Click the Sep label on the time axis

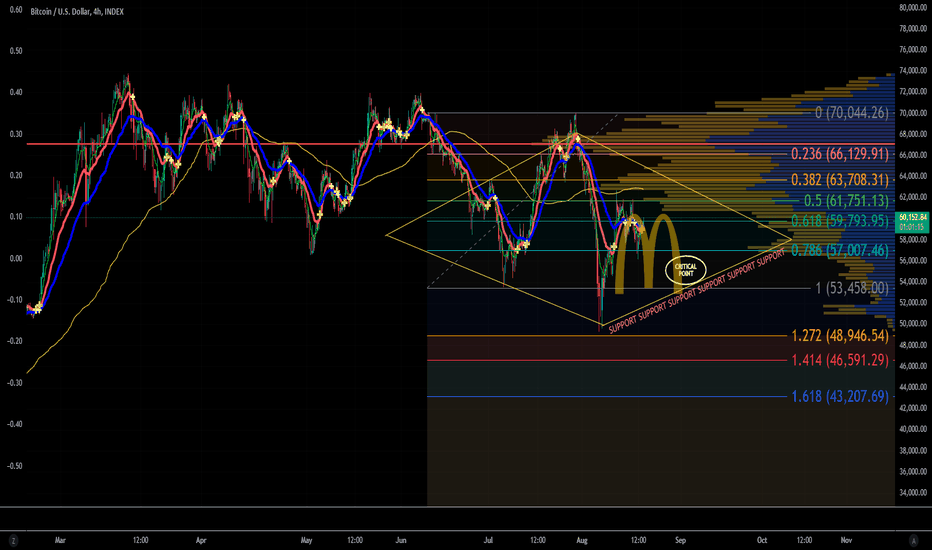point(681,540)
